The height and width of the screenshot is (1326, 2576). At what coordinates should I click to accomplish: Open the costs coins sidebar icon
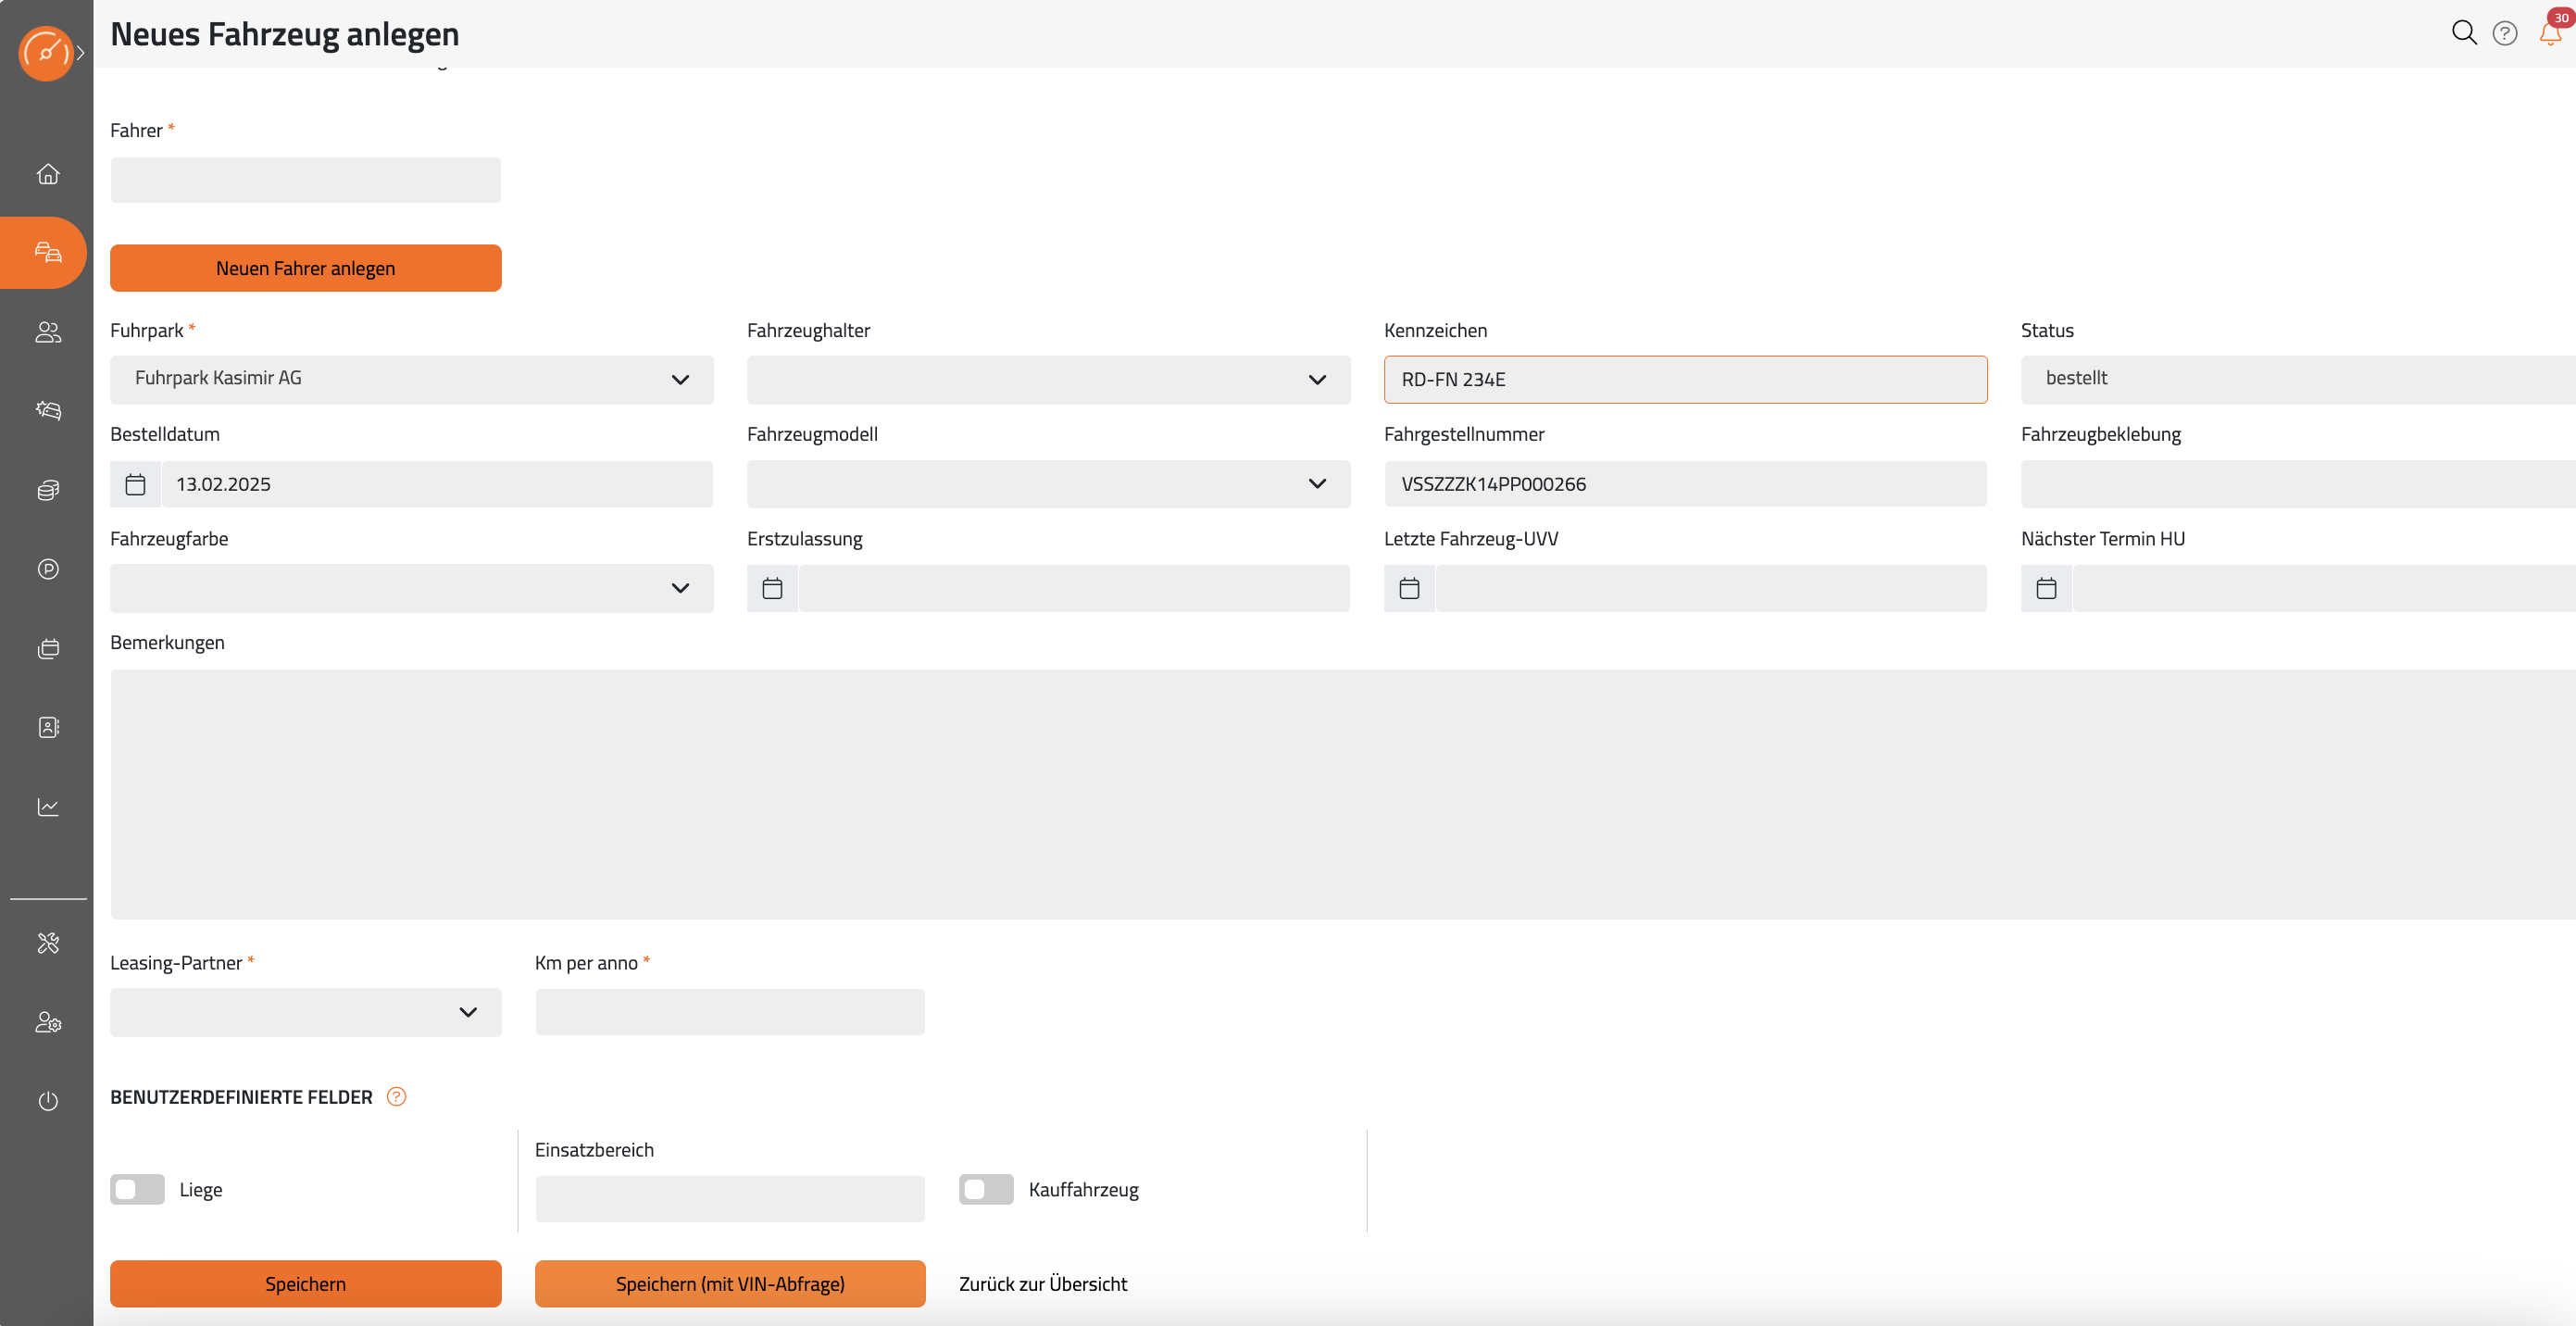pyautogui.click(x=48, y=490)
